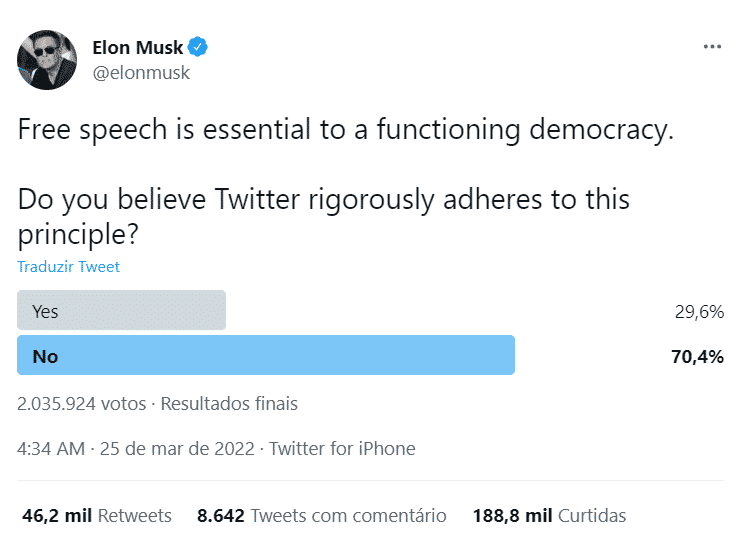Click the blue verified badge icon
Screen dimensions: 744x542
(197, 47)
